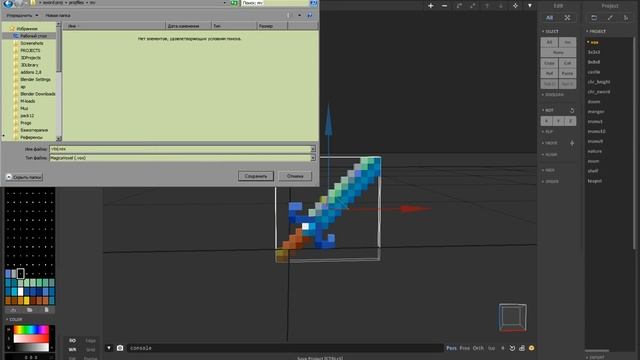Rotate around the Y axis button
The width and height of the screenshot is (640, 360).
coord(558,121)
